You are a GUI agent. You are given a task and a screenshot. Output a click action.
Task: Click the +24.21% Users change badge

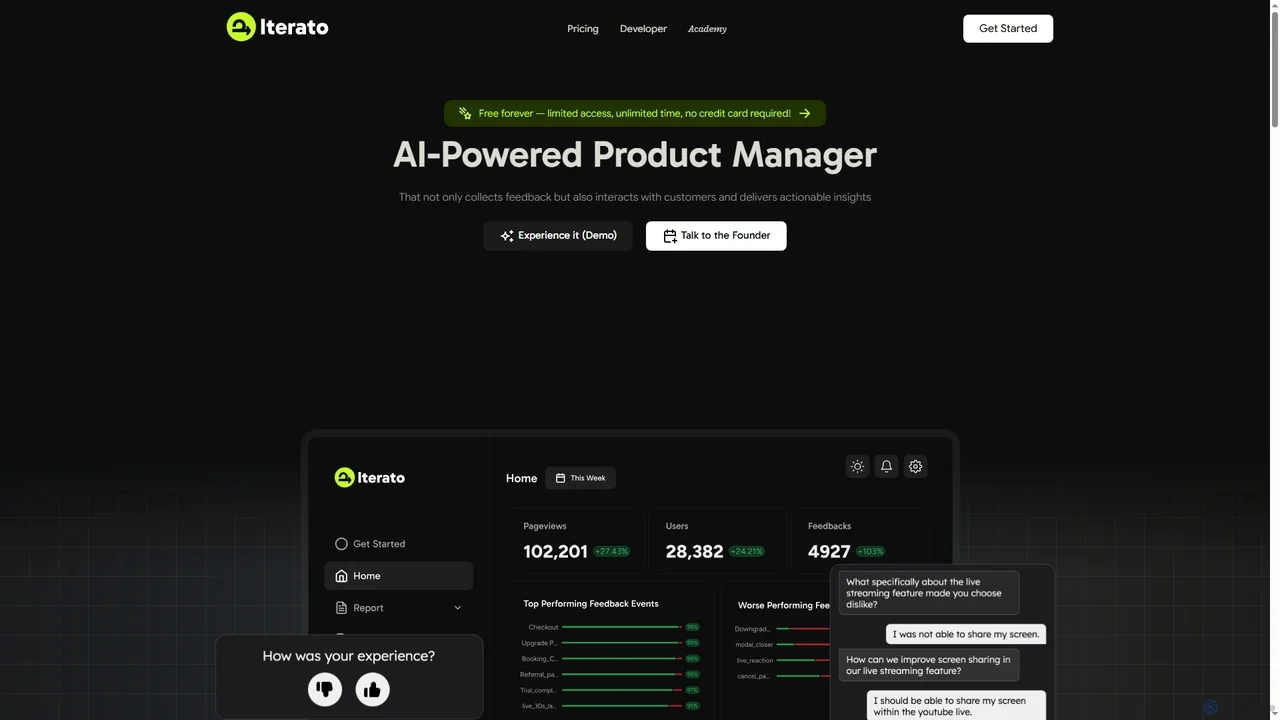click(x=747, y=552)
